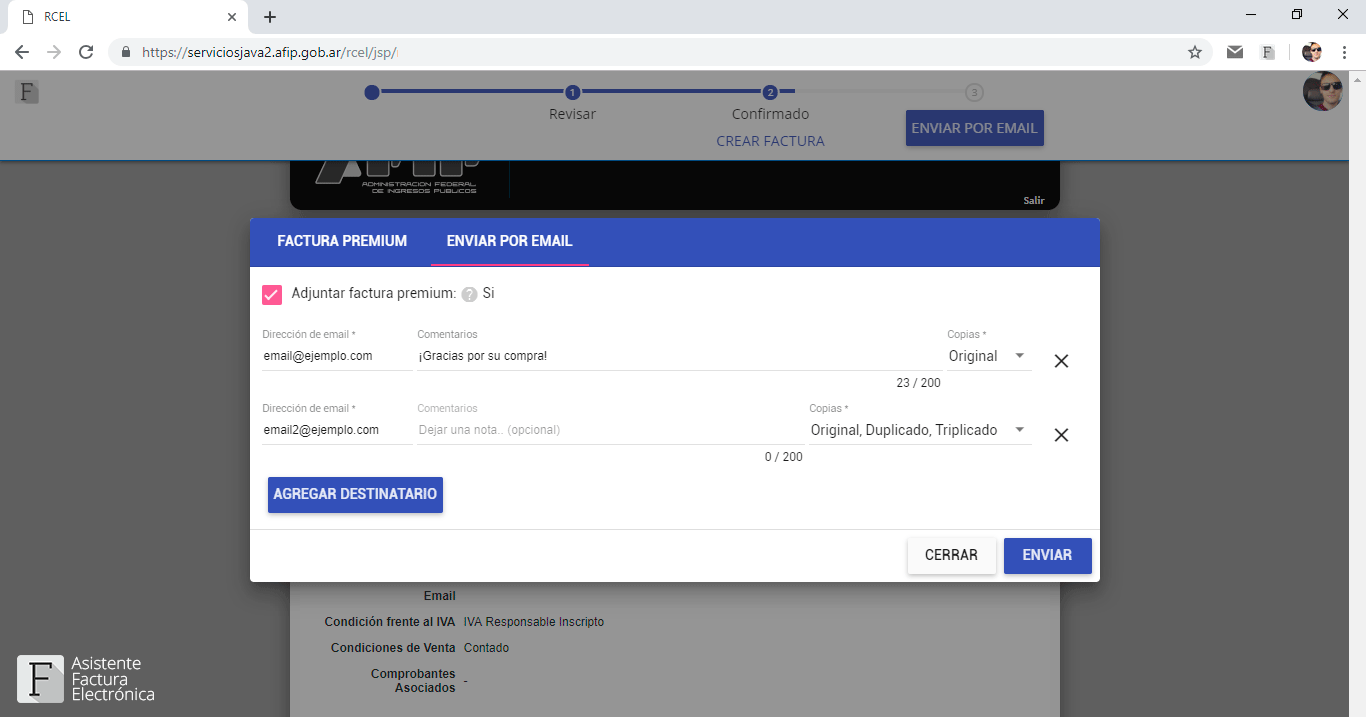Viewport: 1366px width, 717px height.
Task: Click the 23 / 200 character counter
Action: coord(918,383)
